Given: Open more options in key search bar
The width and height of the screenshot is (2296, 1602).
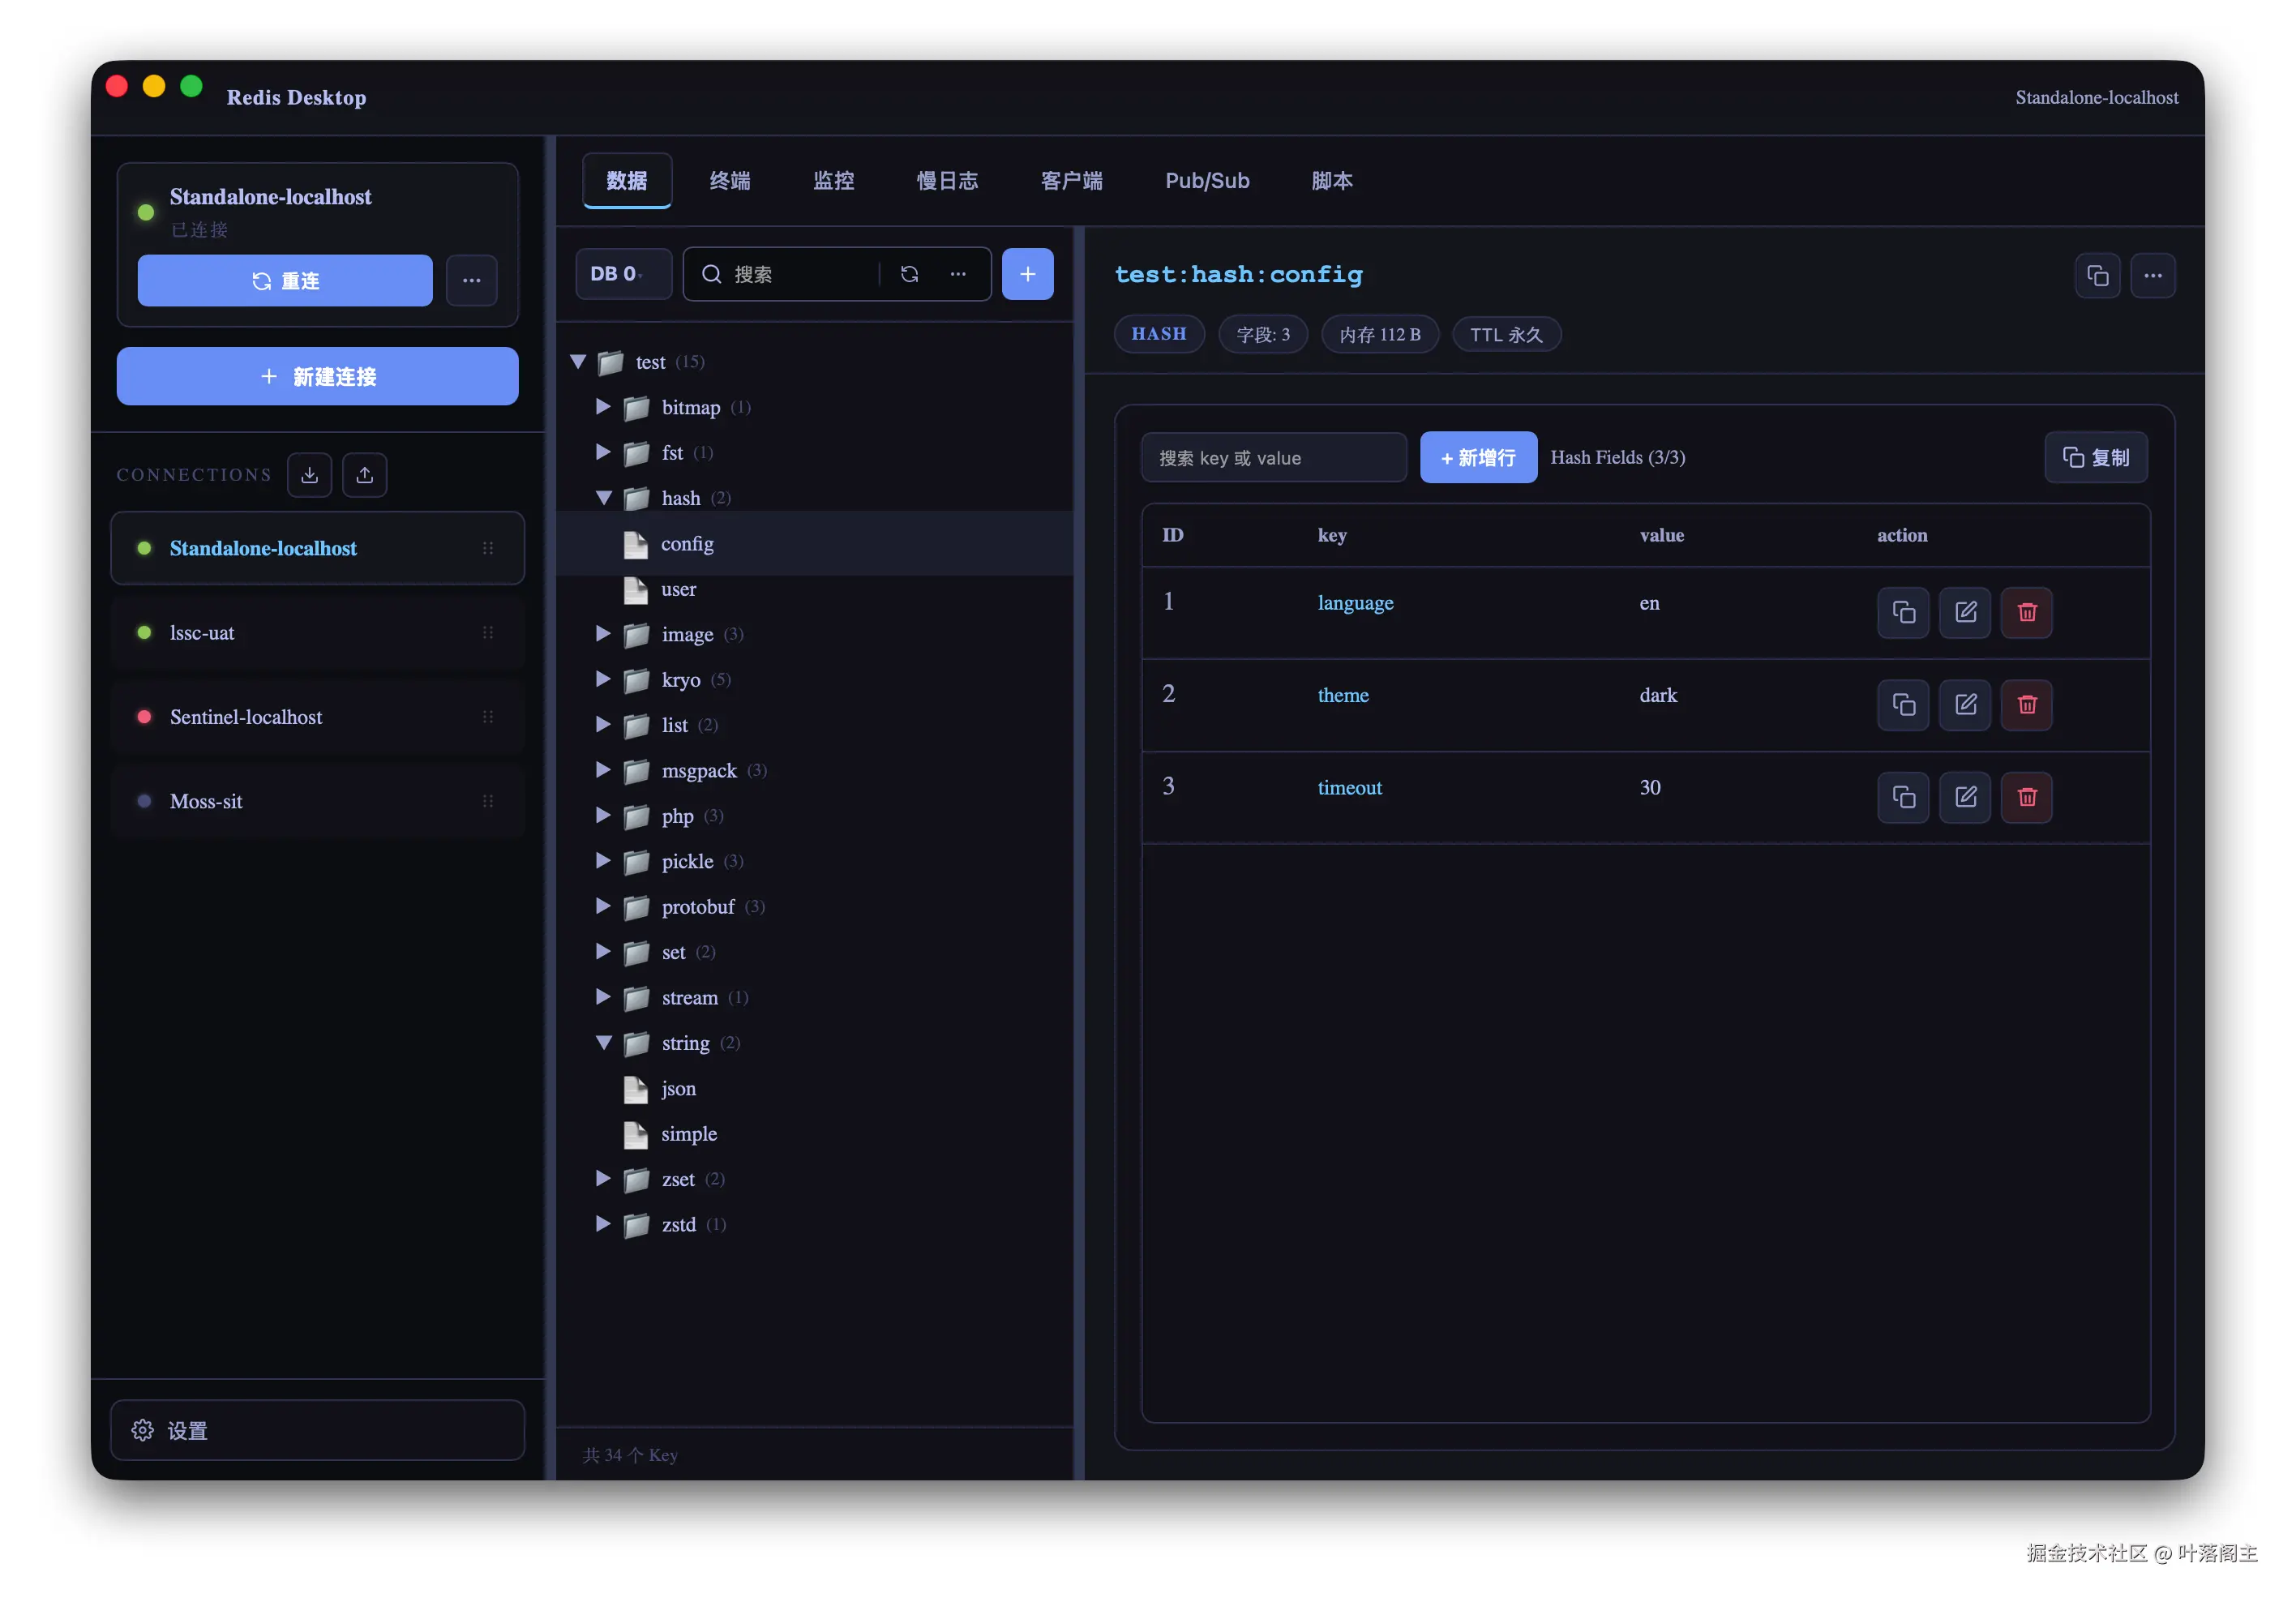Looking at the screenshot, I should 958,274.
